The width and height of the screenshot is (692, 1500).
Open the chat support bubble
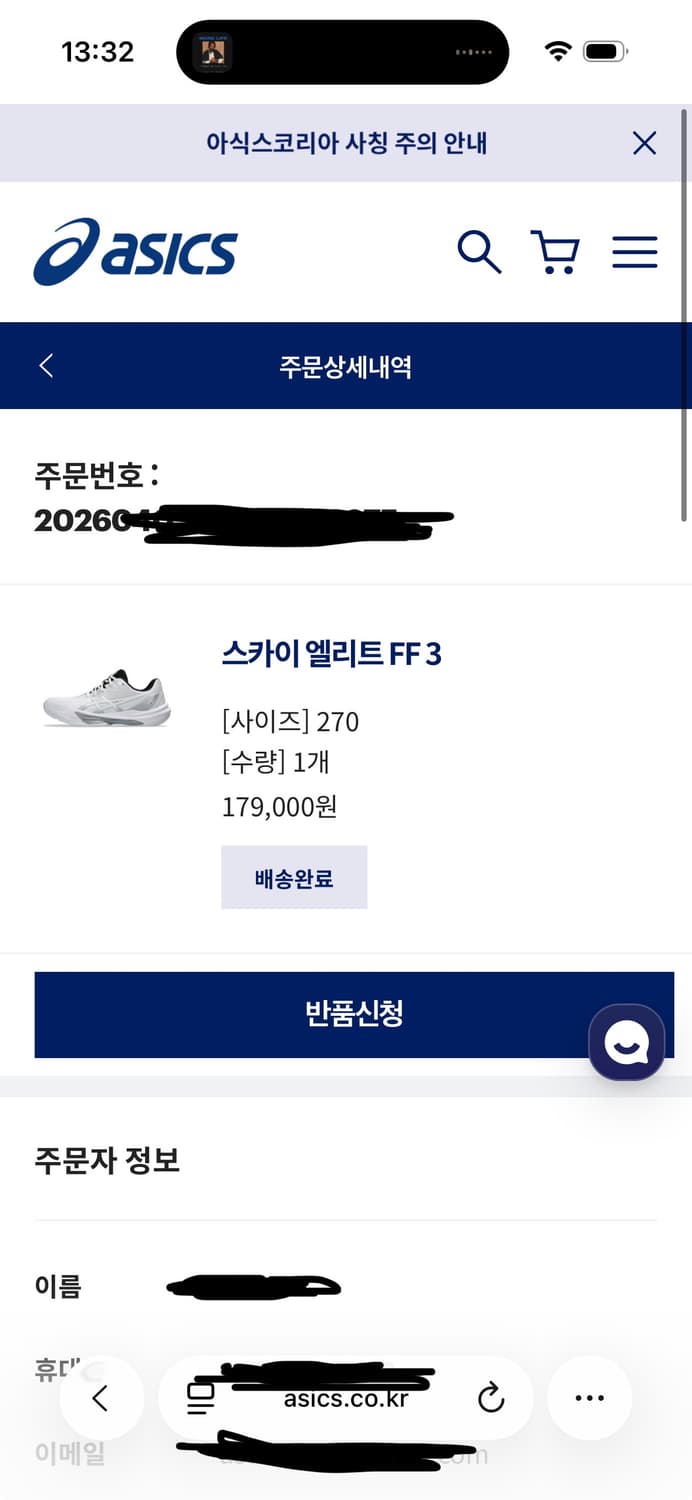click(x=627, y=1043)
